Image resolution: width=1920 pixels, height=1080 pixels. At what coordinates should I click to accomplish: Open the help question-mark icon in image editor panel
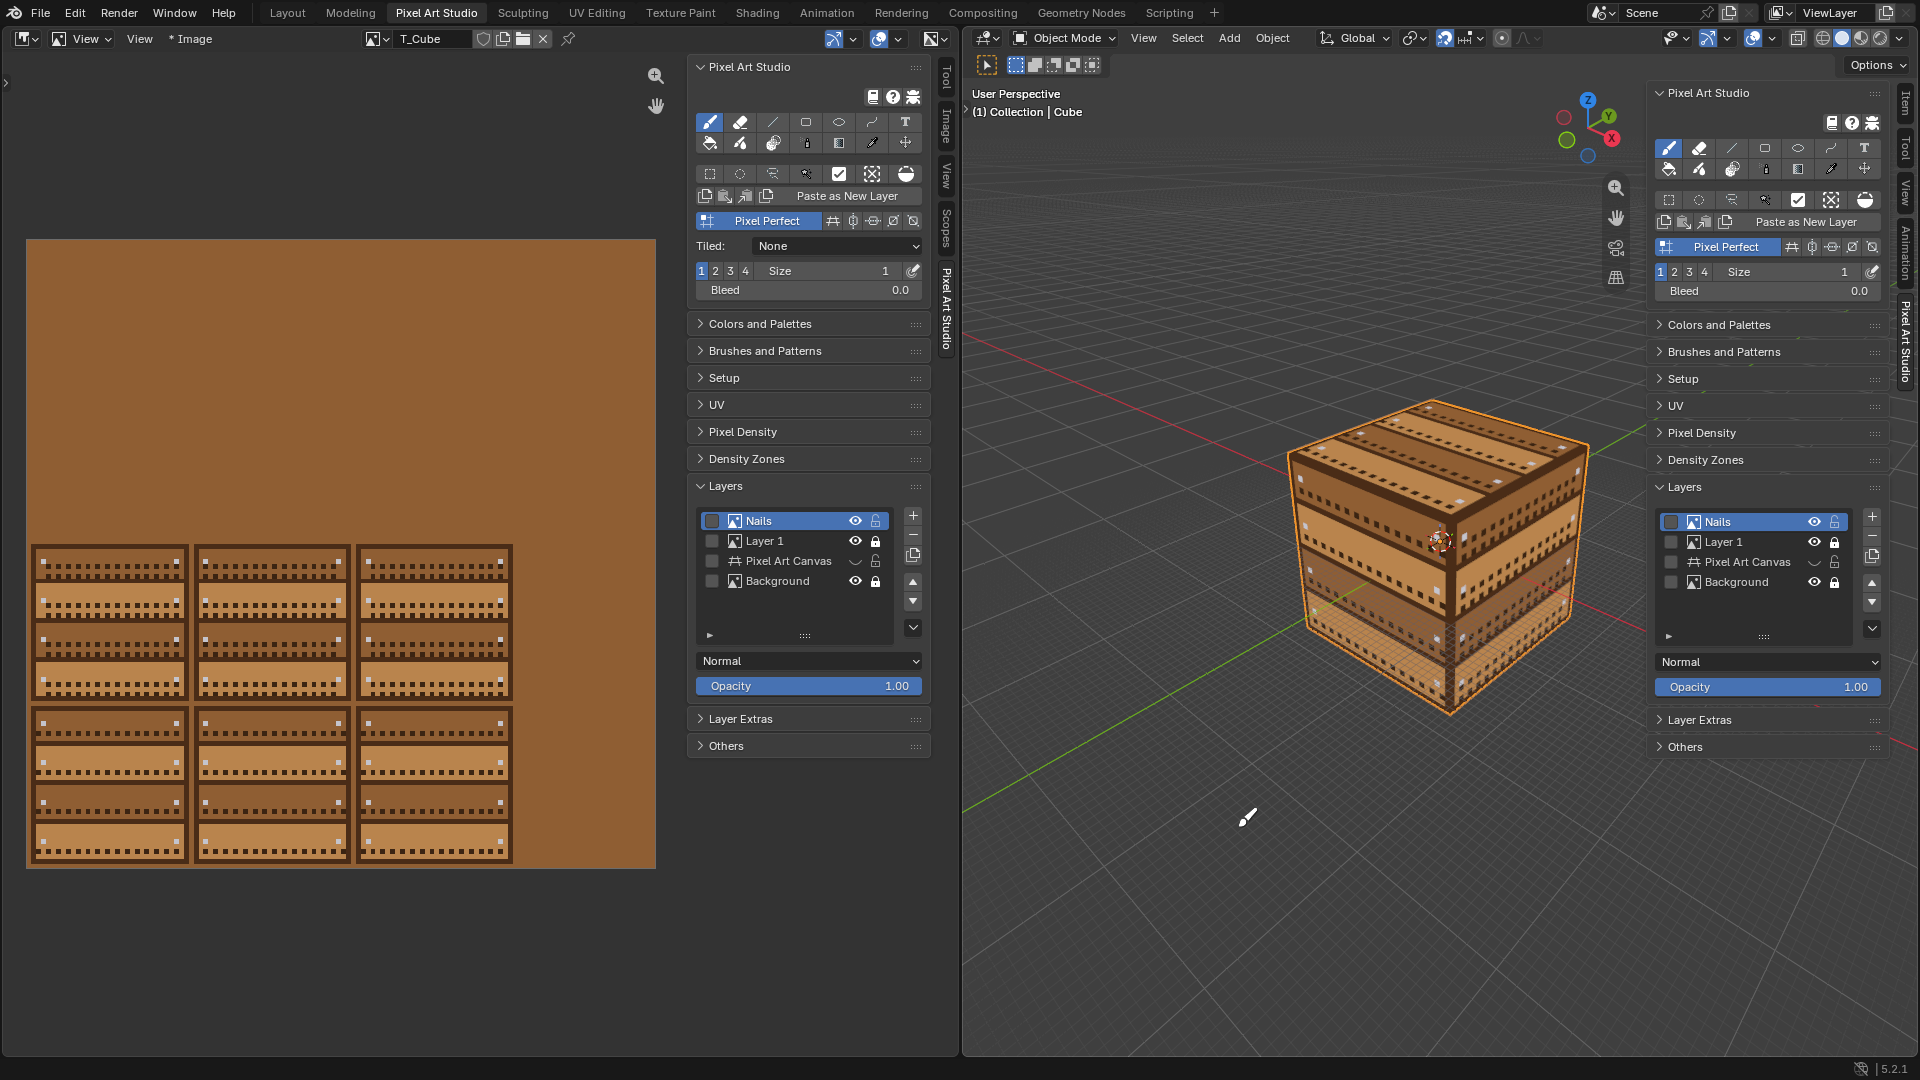click(x=893, y=97)
